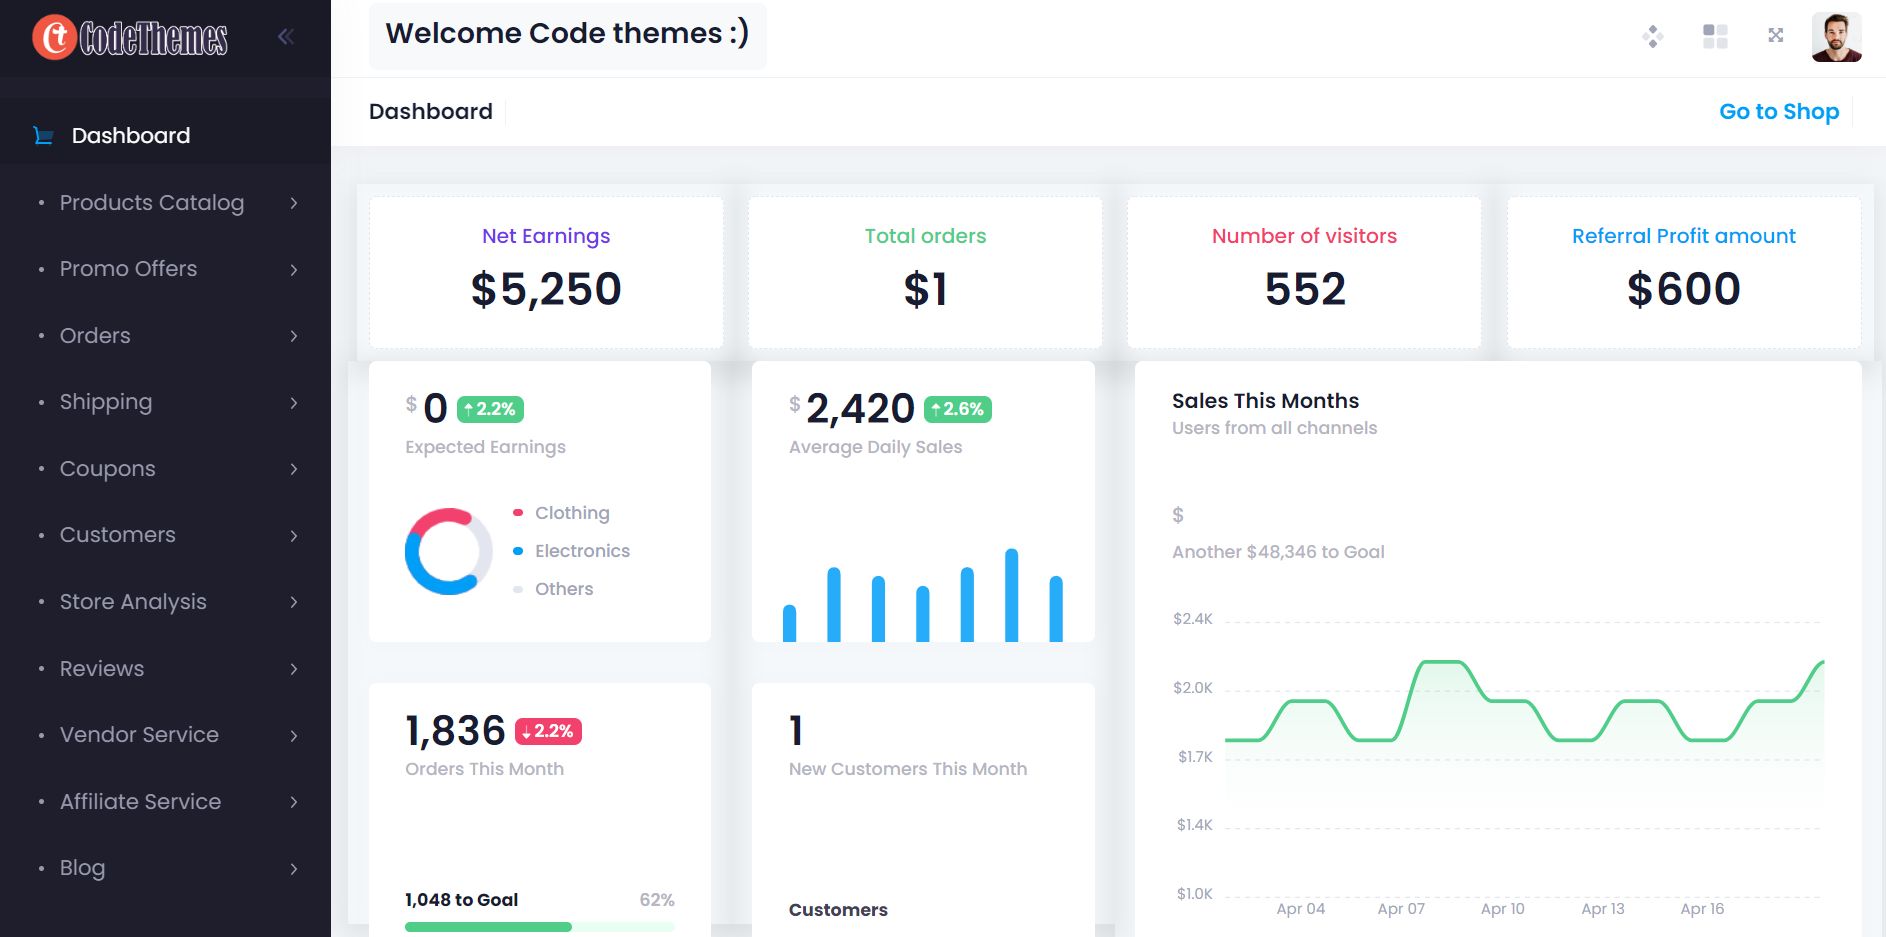Open the apps grid icon
This screenshot has height=937, width=1886.
1715,37
